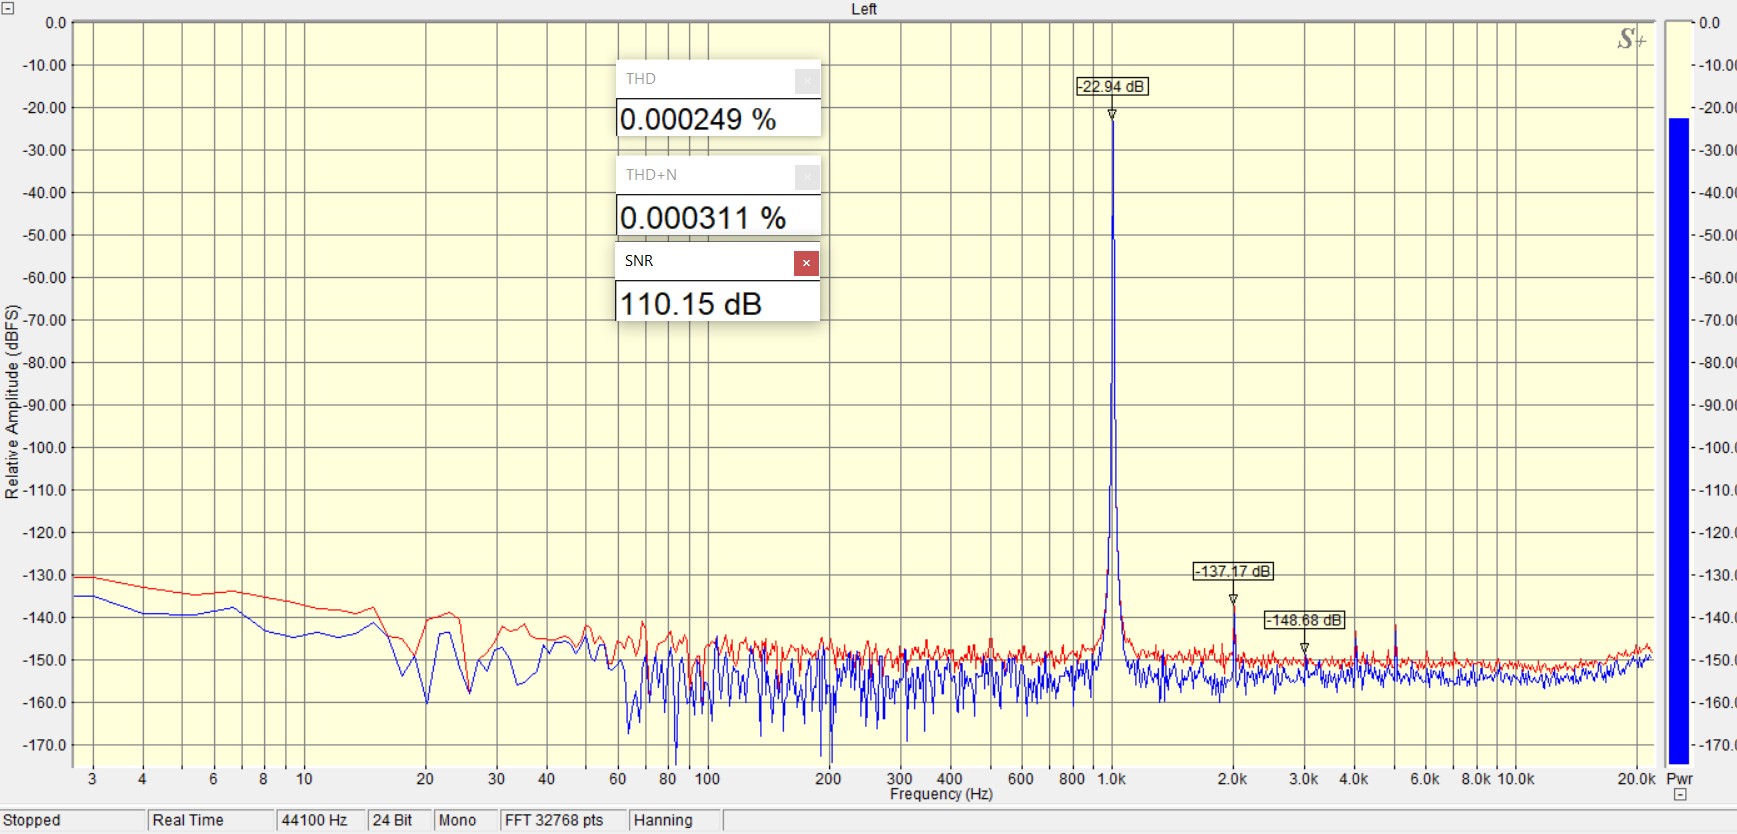Collapse the Left channel graph expander
Image resolution: width=1737 pixels, height=834 pixels.
[x=8, y=8]
